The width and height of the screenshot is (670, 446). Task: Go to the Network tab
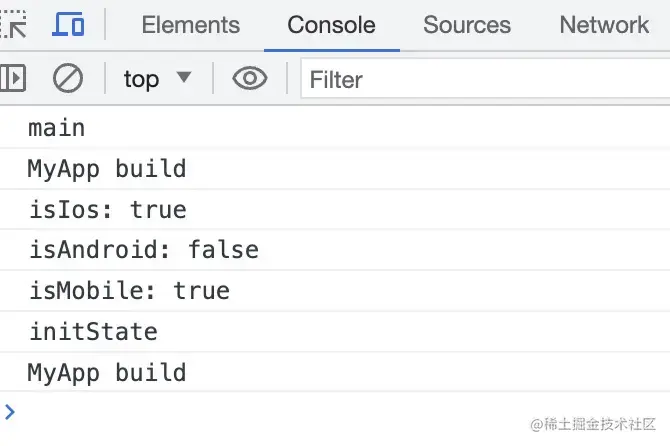604,25
